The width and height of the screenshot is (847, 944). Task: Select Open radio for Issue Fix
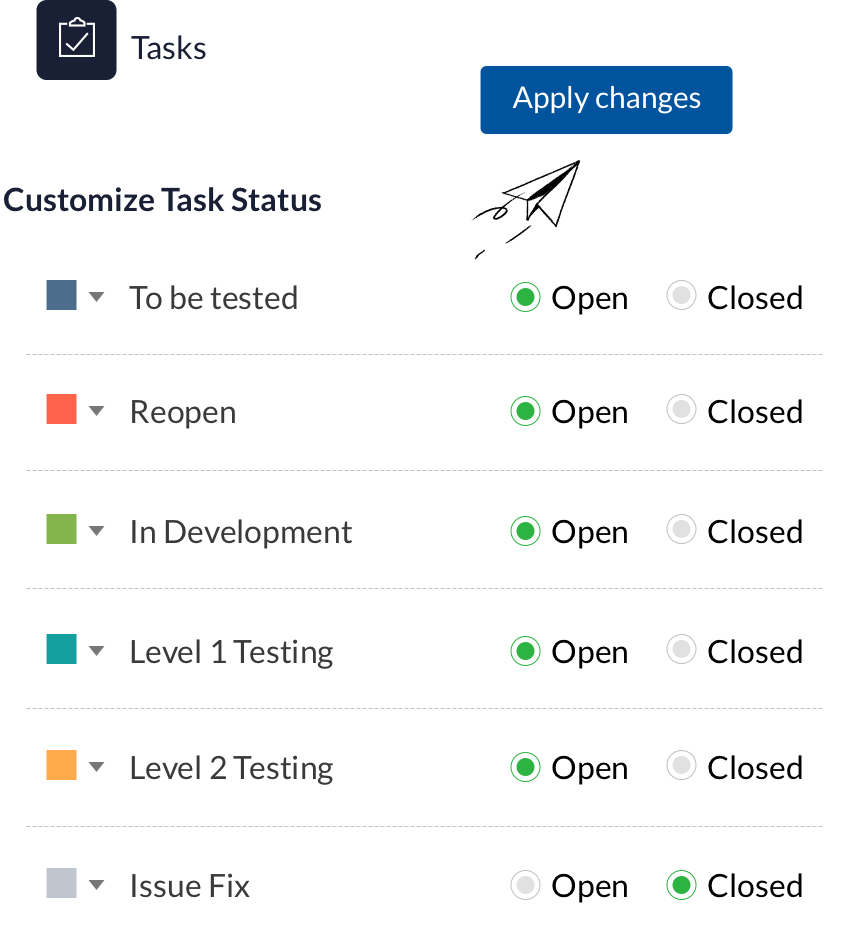tap(525, 885)
